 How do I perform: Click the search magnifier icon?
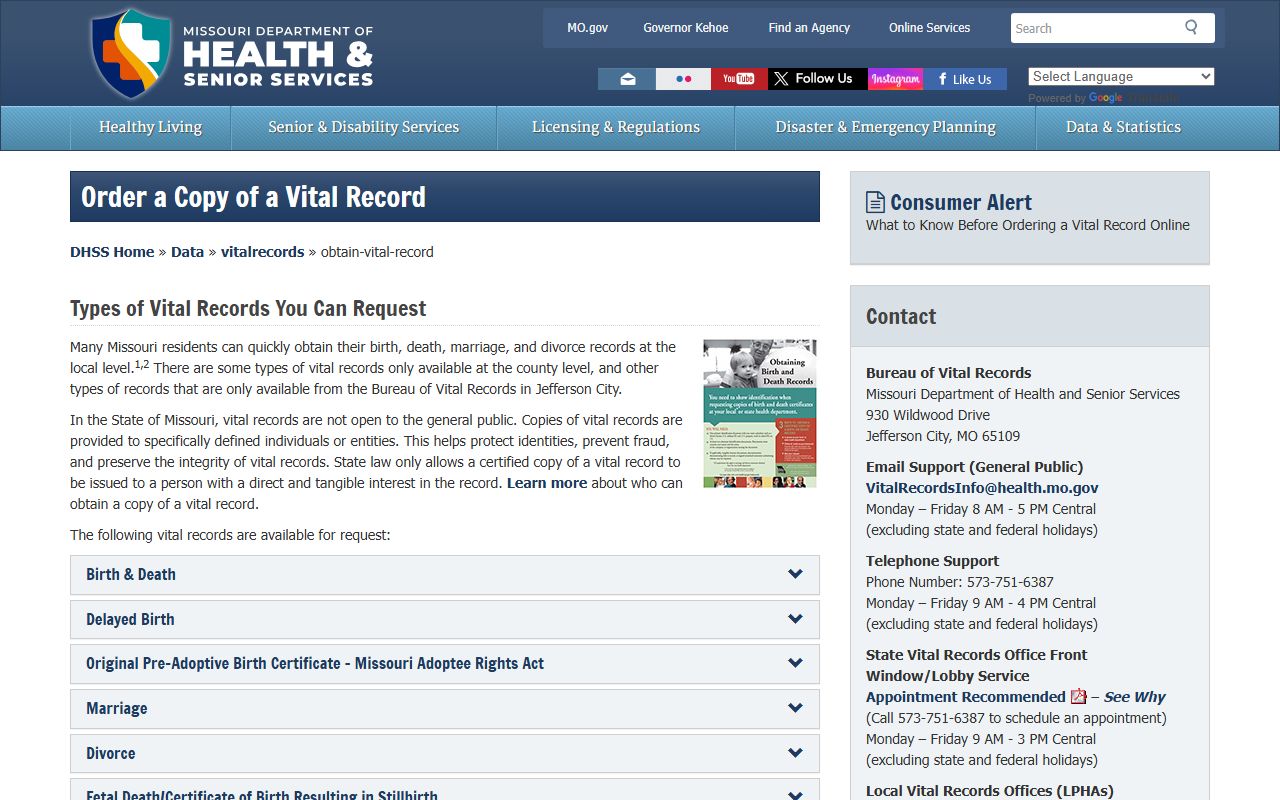(1191, 27)
